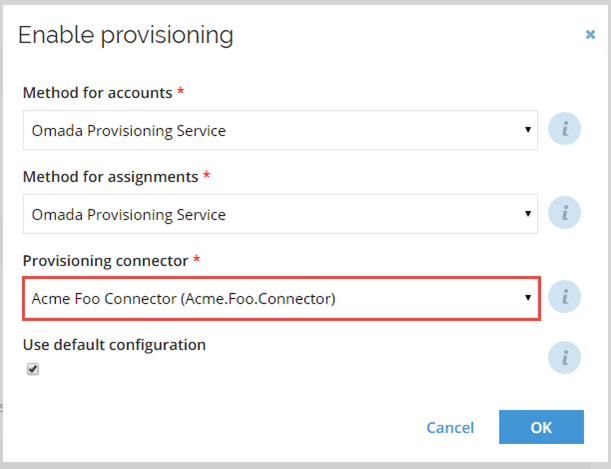This screenshot has height=469, width=611.
Task: Uncheck the Use default configuration checkbox
Action: [33, 369]
